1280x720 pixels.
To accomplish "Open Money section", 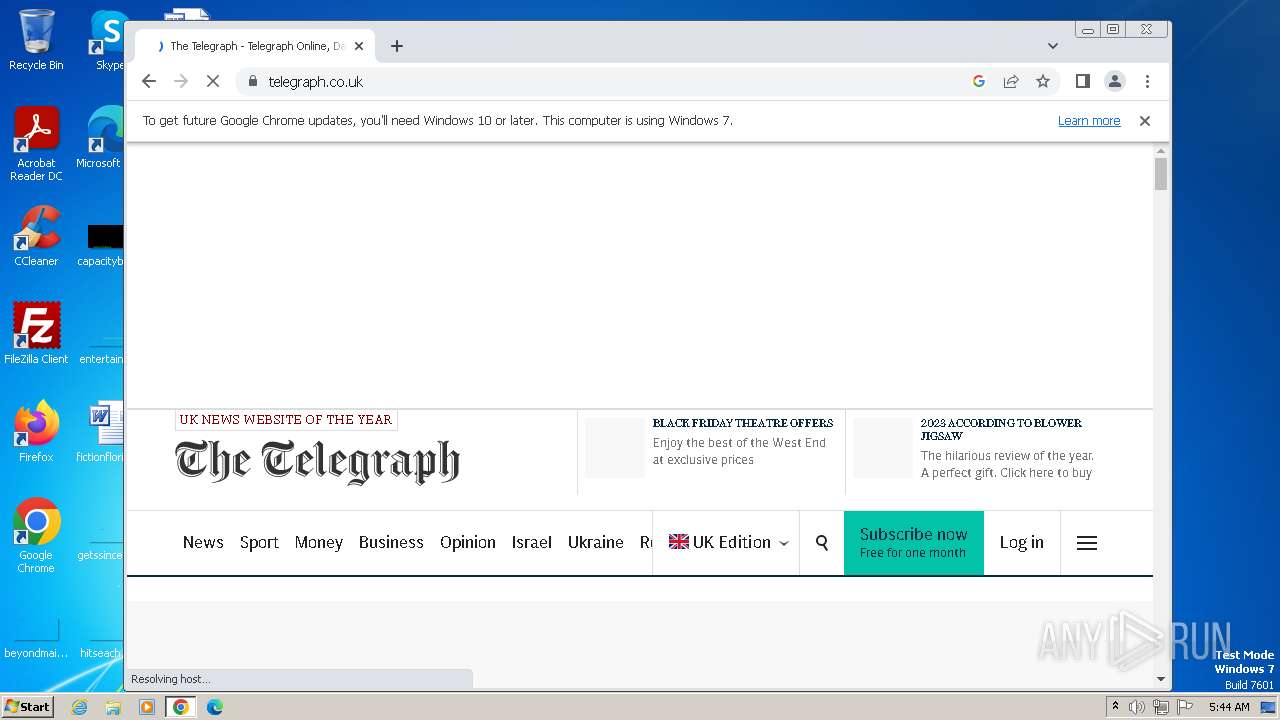I will (x=319, y=542).
